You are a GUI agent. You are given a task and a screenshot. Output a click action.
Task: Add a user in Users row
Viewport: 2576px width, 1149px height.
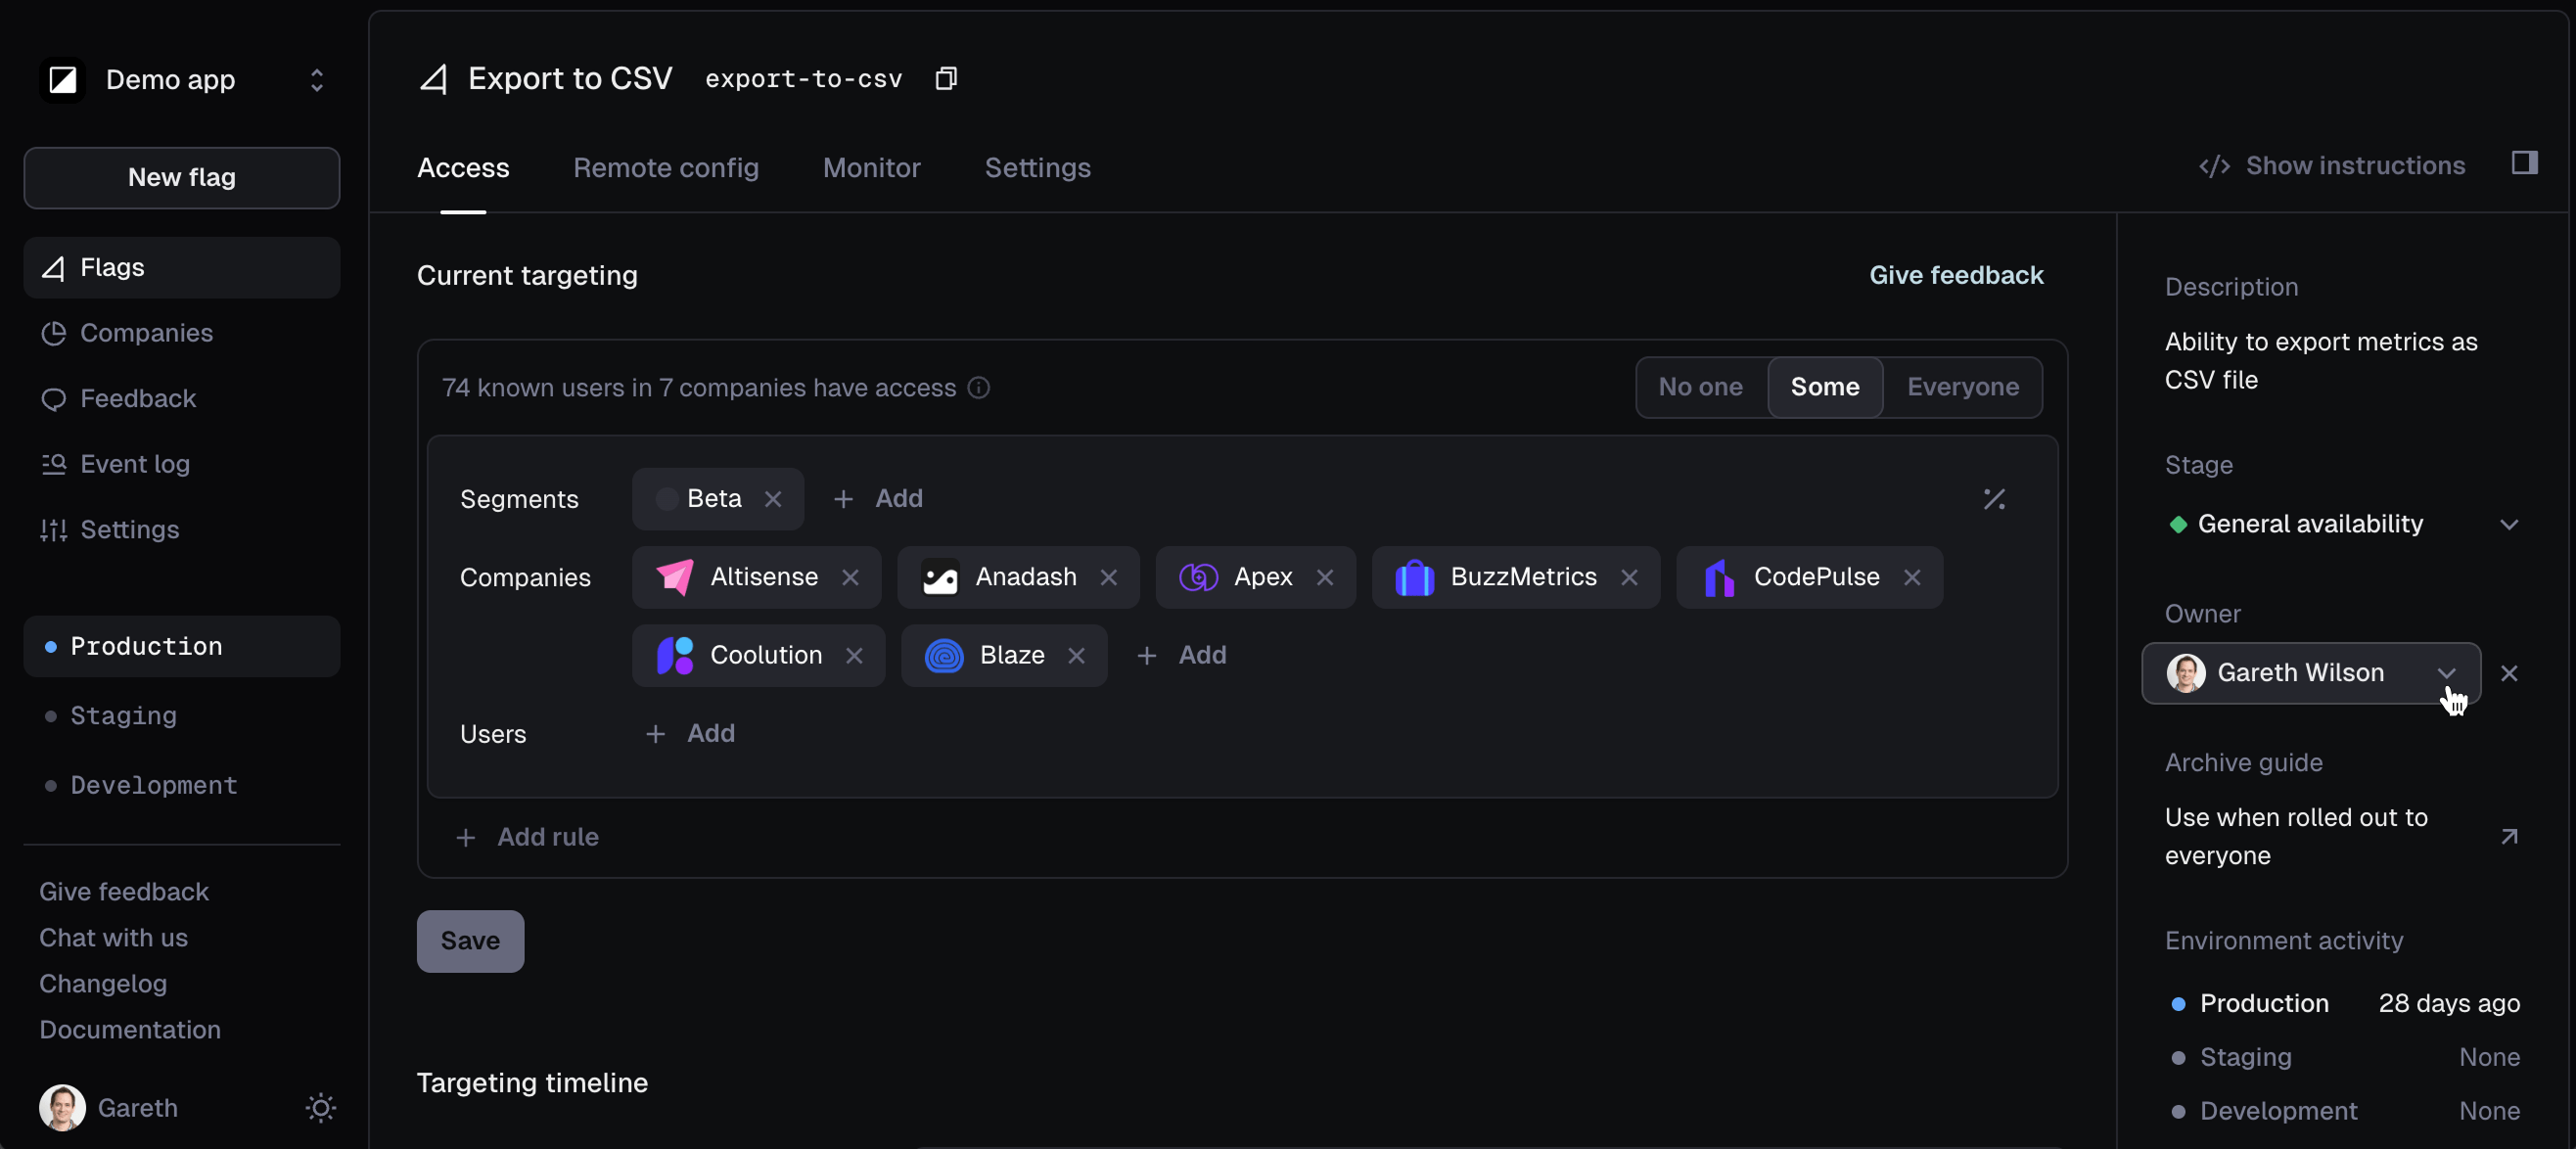(x=690, y=733)
